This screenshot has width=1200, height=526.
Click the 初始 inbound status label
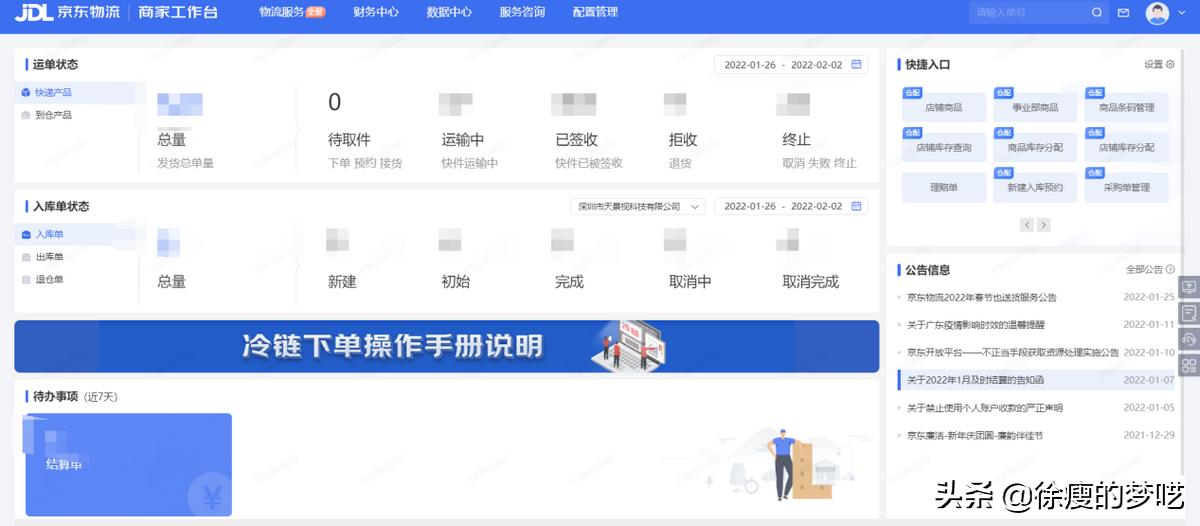click(456, 282)
